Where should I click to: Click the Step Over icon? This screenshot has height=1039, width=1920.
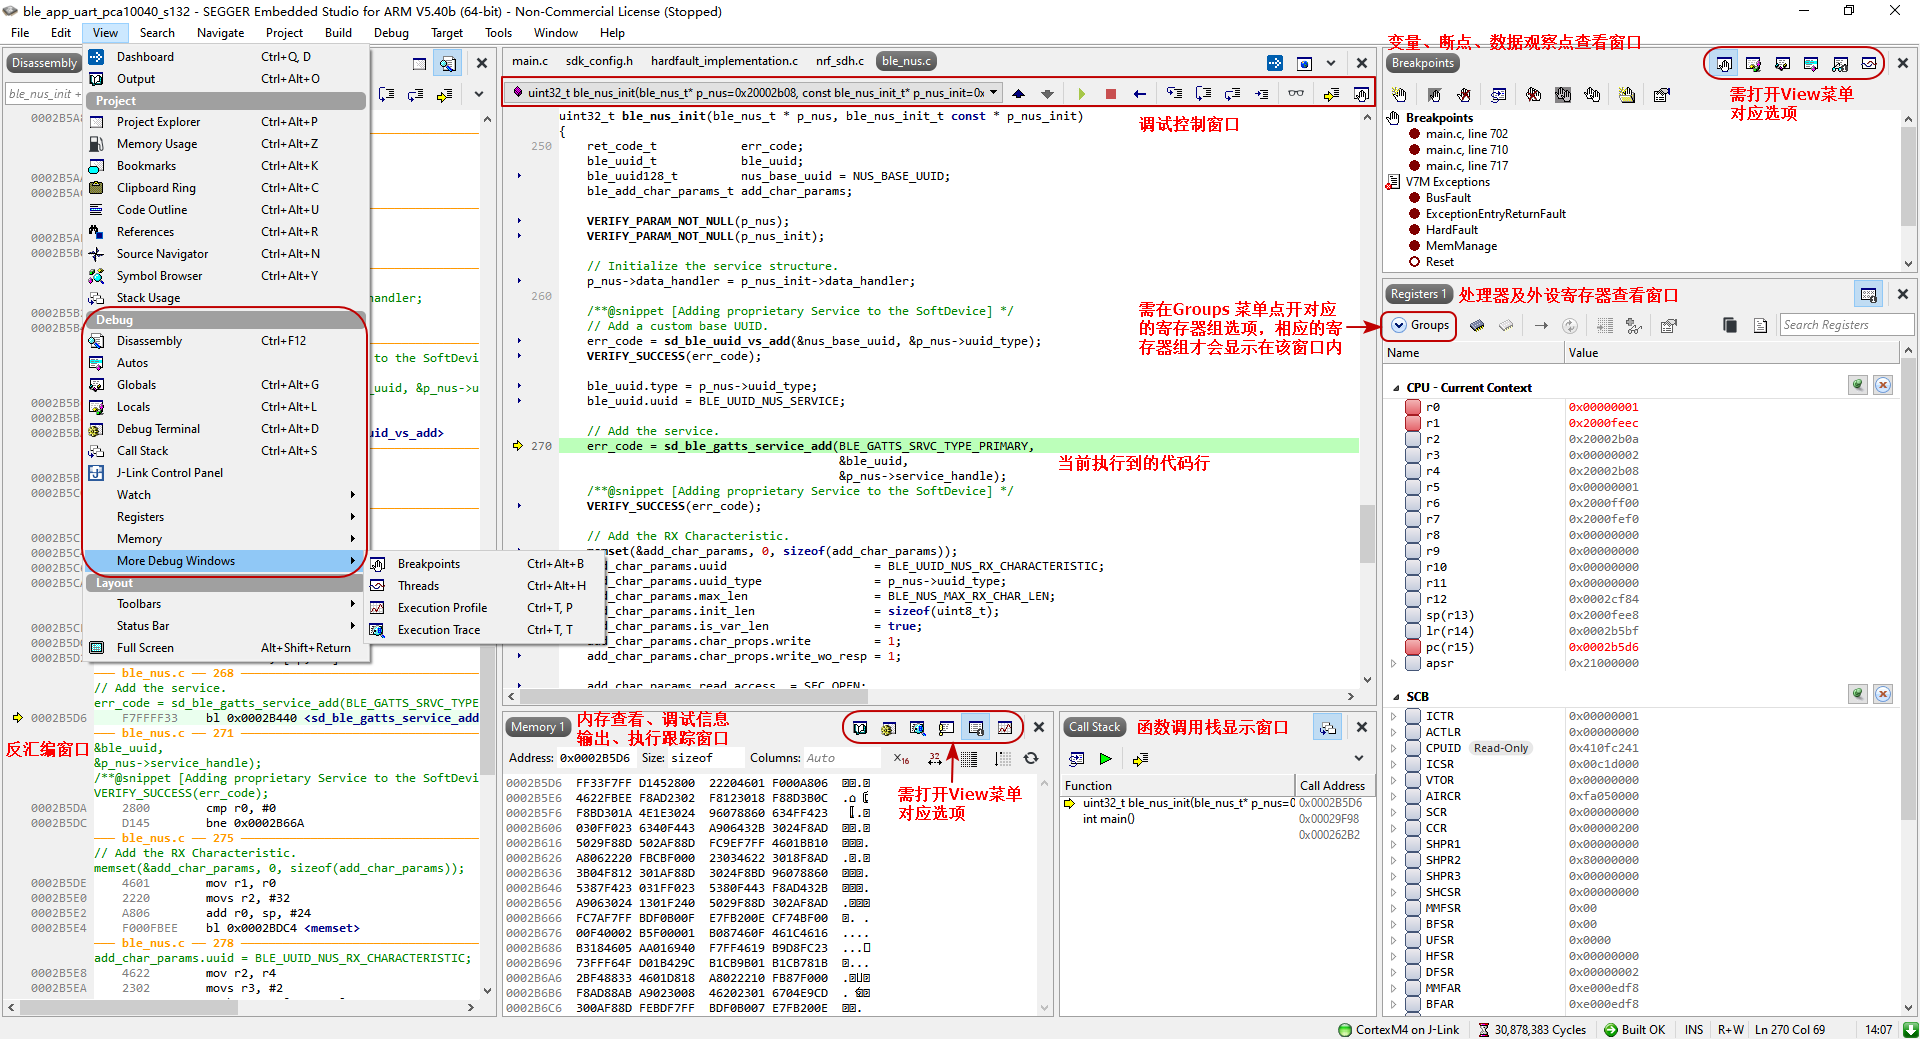click(x=1174, y=94)
